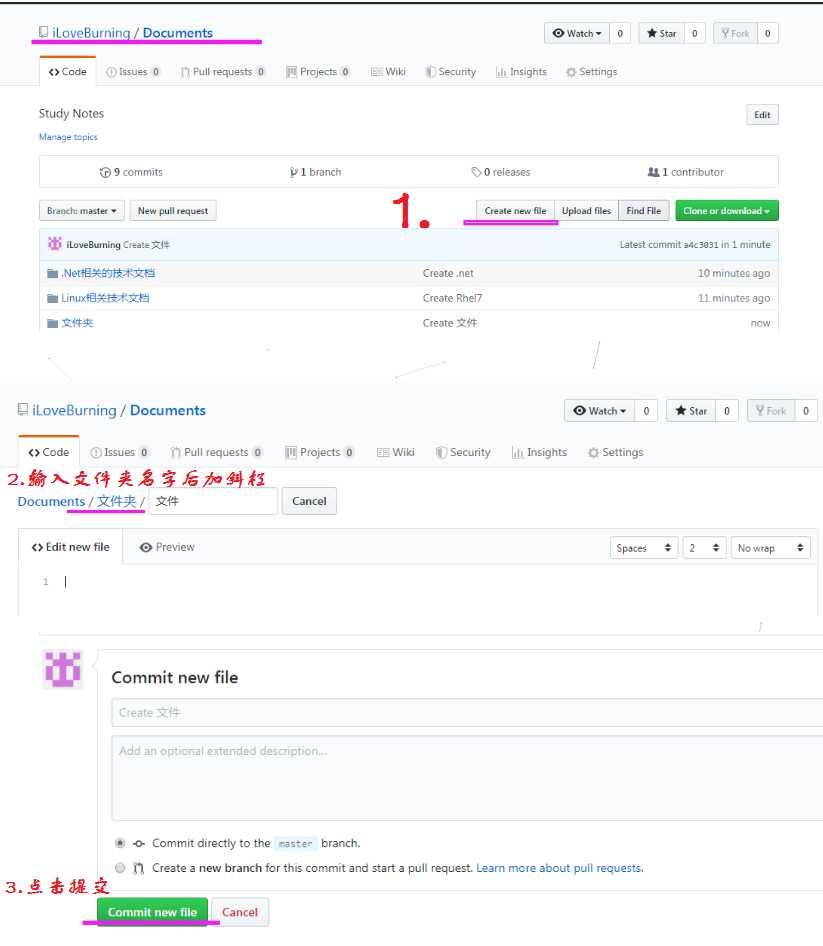Star the repository in upper header
Image resolution: width=823 pixels, height=946 pixels.
click(661, 33)
